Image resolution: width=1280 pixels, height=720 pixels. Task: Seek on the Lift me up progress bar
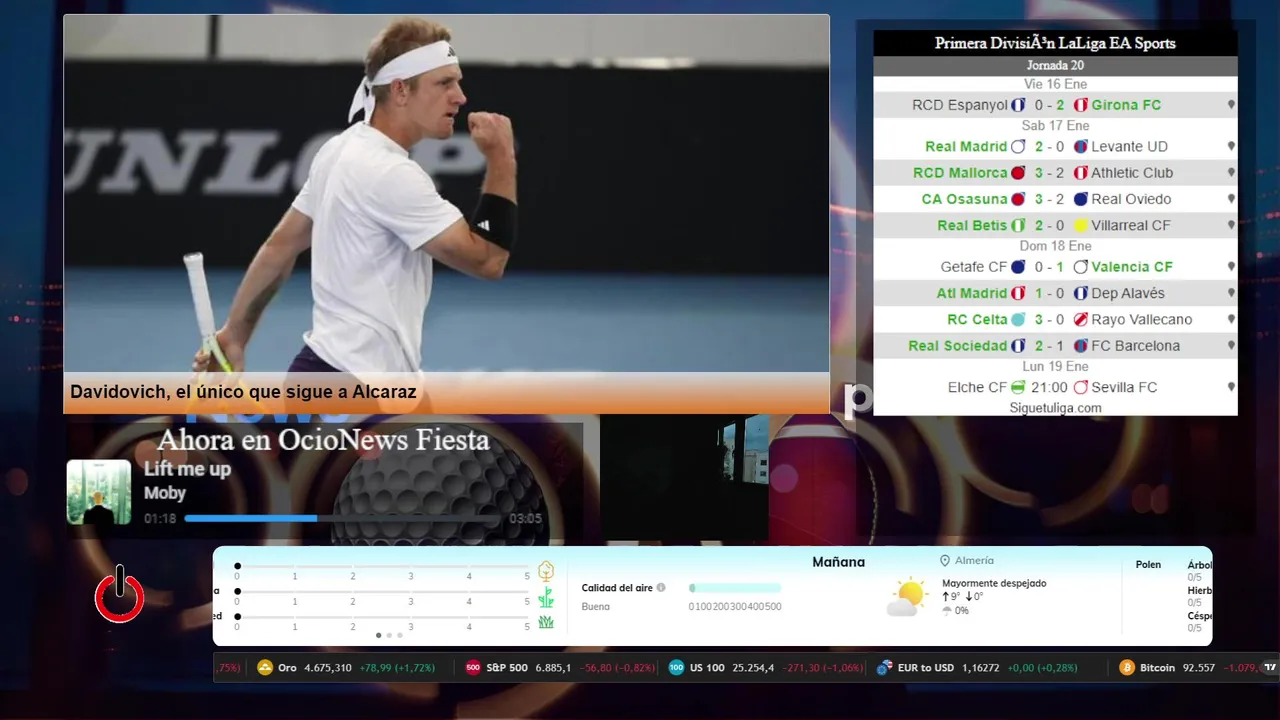coord(341,518)
